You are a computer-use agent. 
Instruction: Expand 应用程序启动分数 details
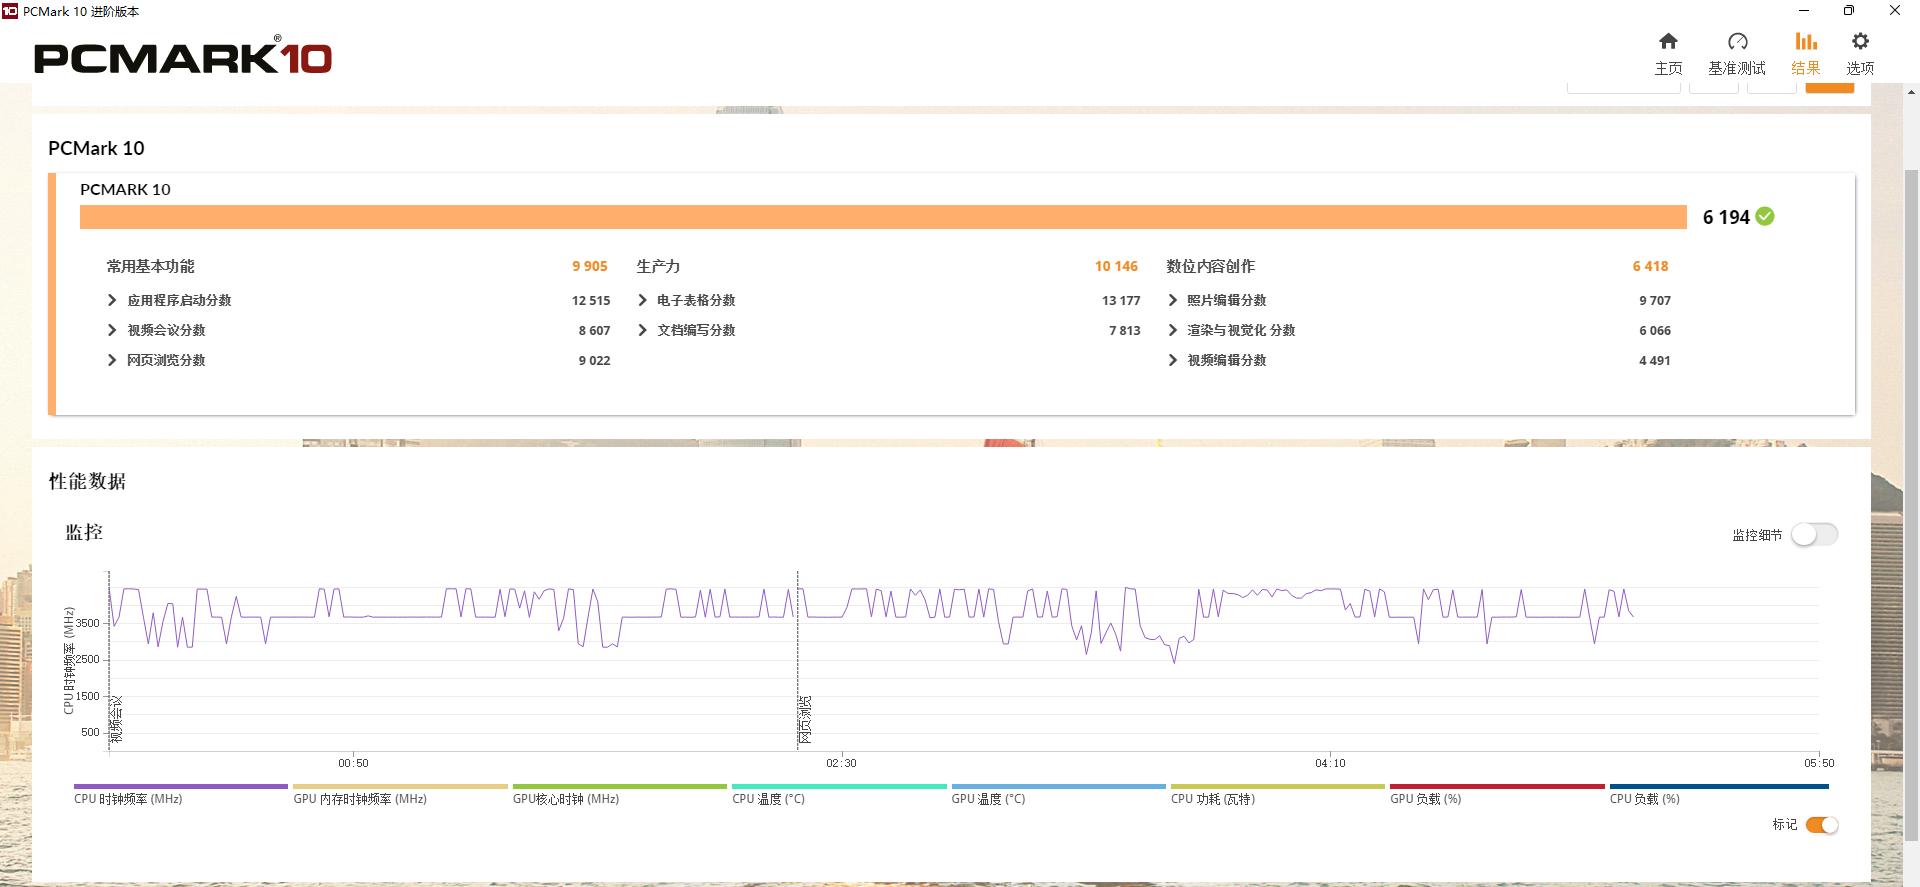tap(112, 300)
